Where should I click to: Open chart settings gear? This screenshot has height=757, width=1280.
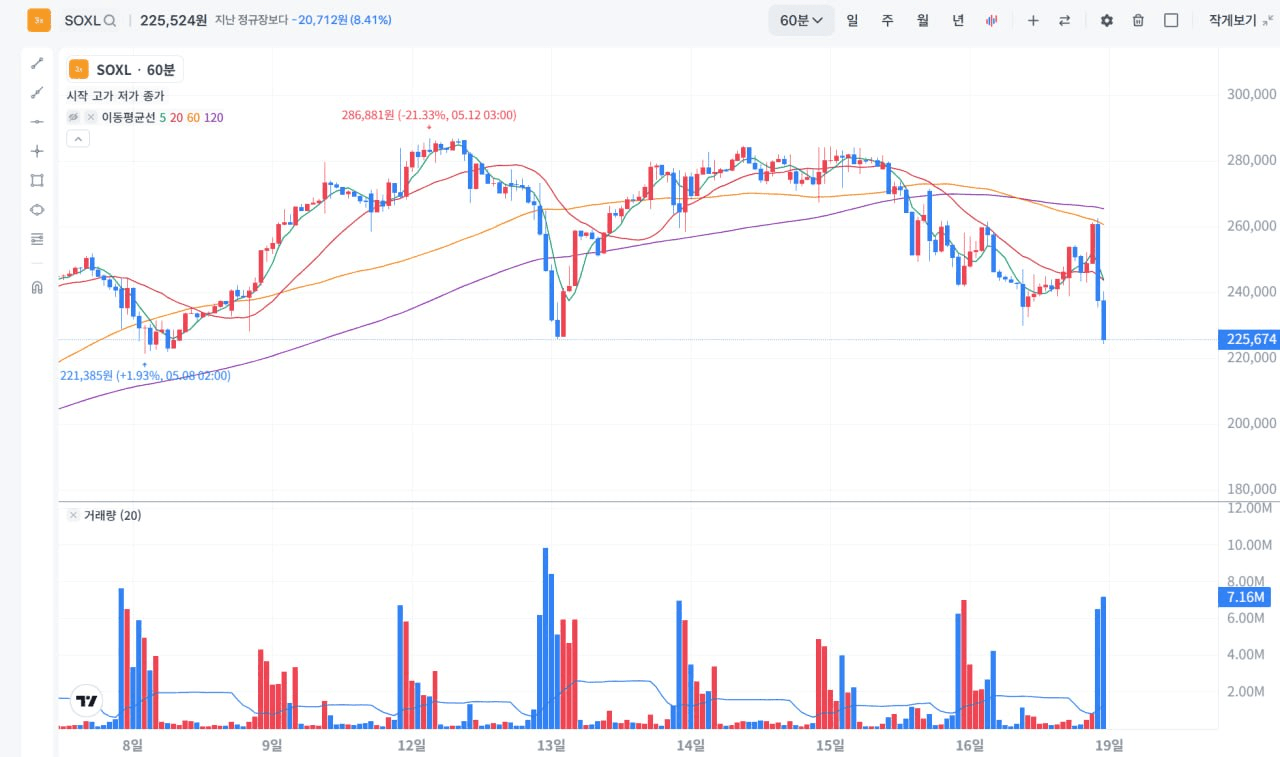pos(1106,20)
